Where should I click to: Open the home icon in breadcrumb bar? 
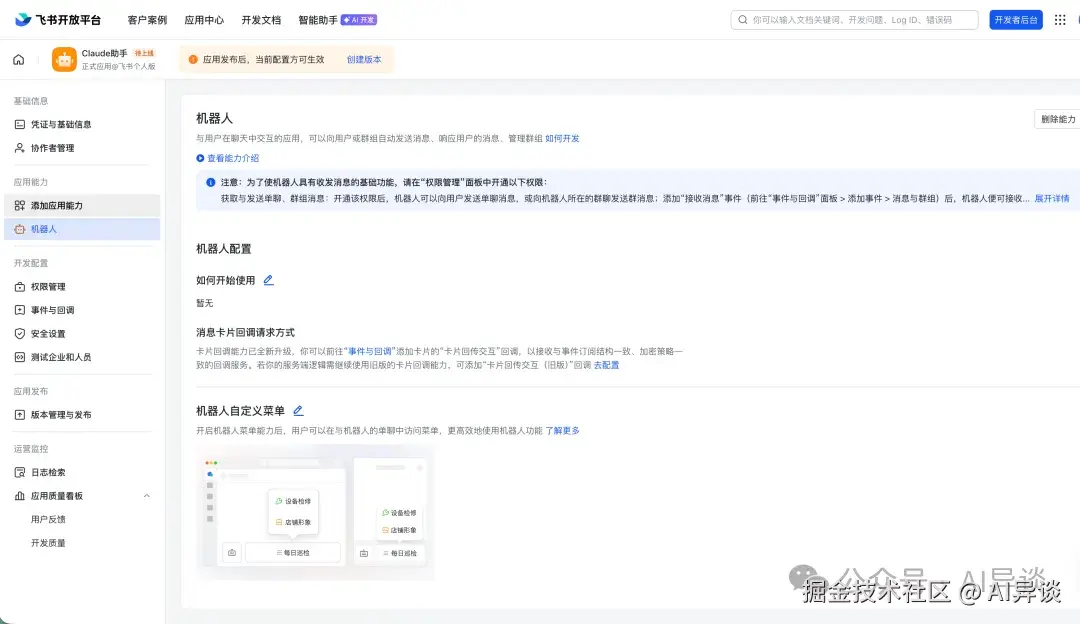(19, 59)
